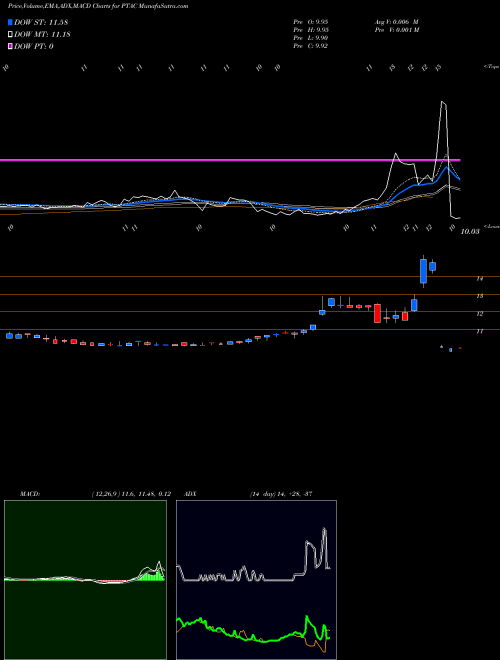
Task: Click the 'Avg V: 0.006 M' value
Action: pyautogui.click(x=396, y=22)
